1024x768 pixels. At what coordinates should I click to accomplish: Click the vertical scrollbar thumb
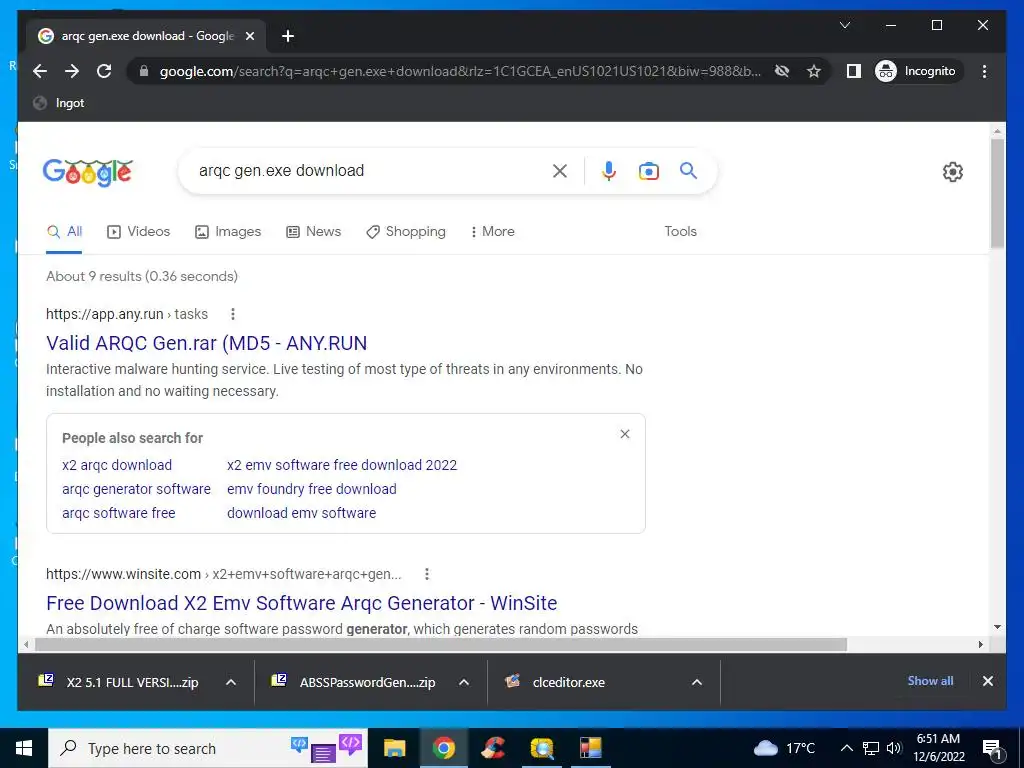pos(997,193)
